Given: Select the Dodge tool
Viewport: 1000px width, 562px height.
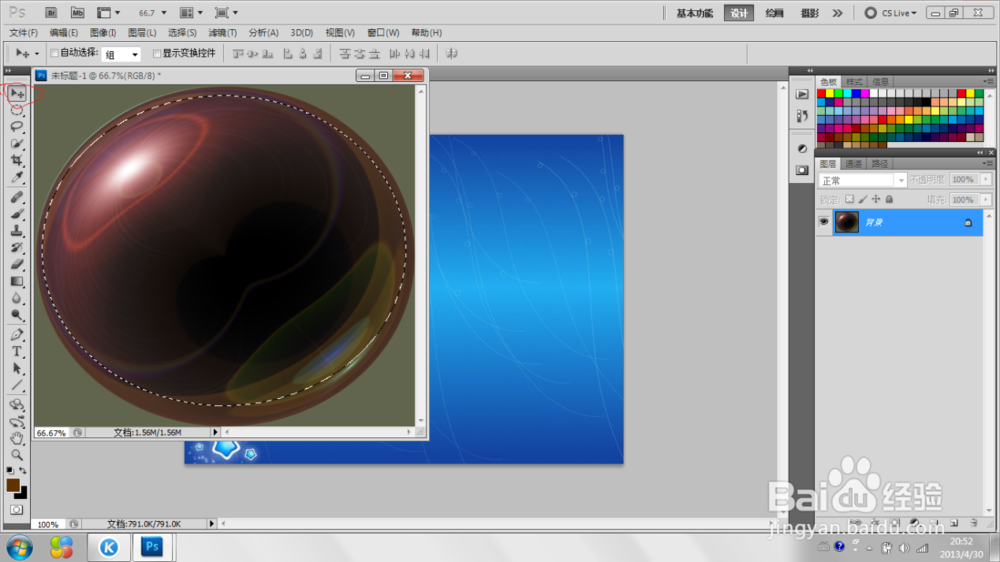Looking at the screenshot, I should point(17,314).
